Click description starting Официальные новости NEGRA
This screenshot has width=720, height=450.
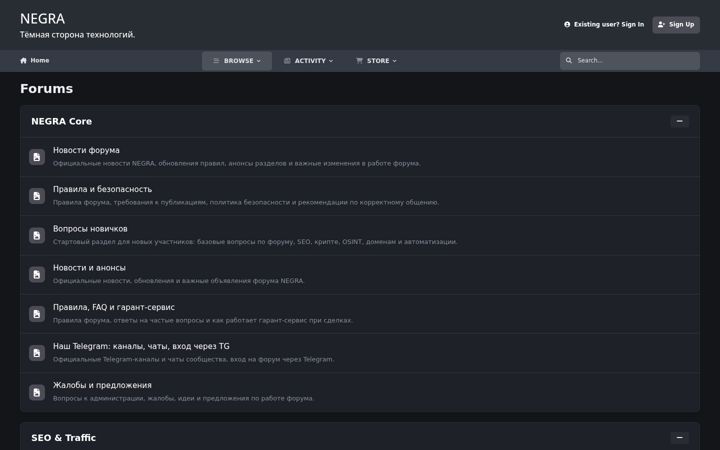[236, 163]
